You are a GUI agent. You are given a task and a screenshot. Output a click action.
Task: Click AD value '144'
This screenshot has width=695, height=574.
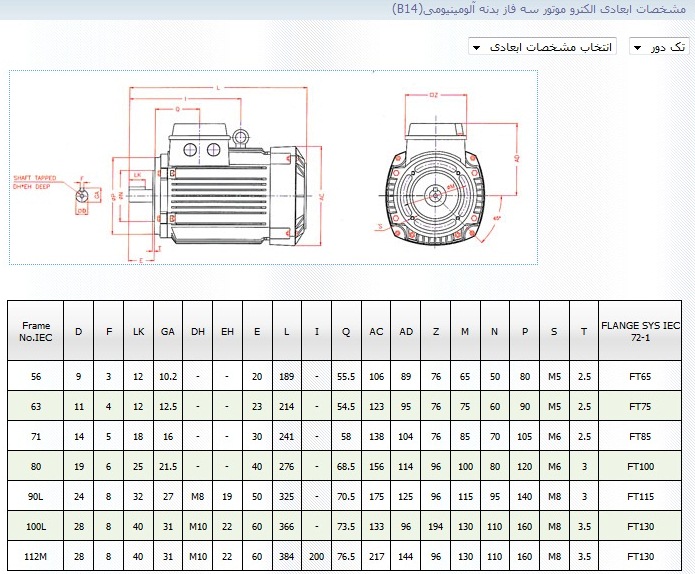coord(406,556)
